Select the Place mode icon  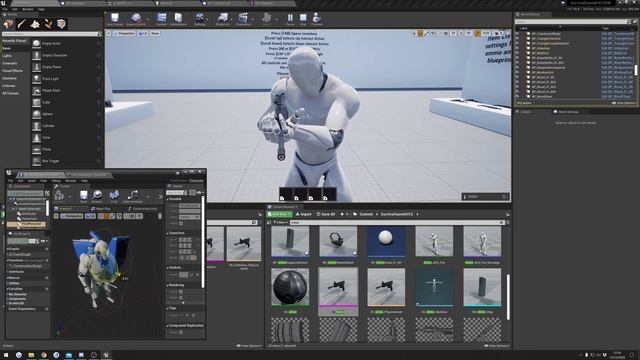point(8,24)
